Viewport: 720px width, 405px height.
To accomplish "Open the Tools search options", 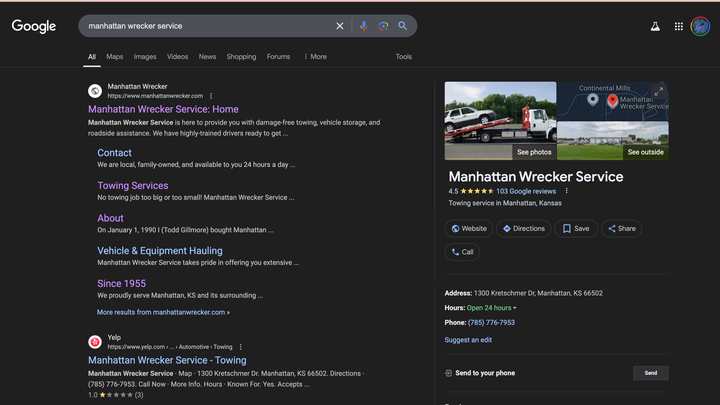I will tap(404, 56).
